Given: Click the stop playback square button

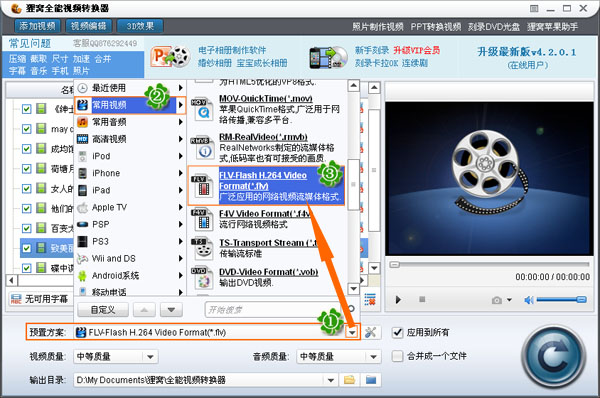Looking at the screenshot, I should (422, 299).
